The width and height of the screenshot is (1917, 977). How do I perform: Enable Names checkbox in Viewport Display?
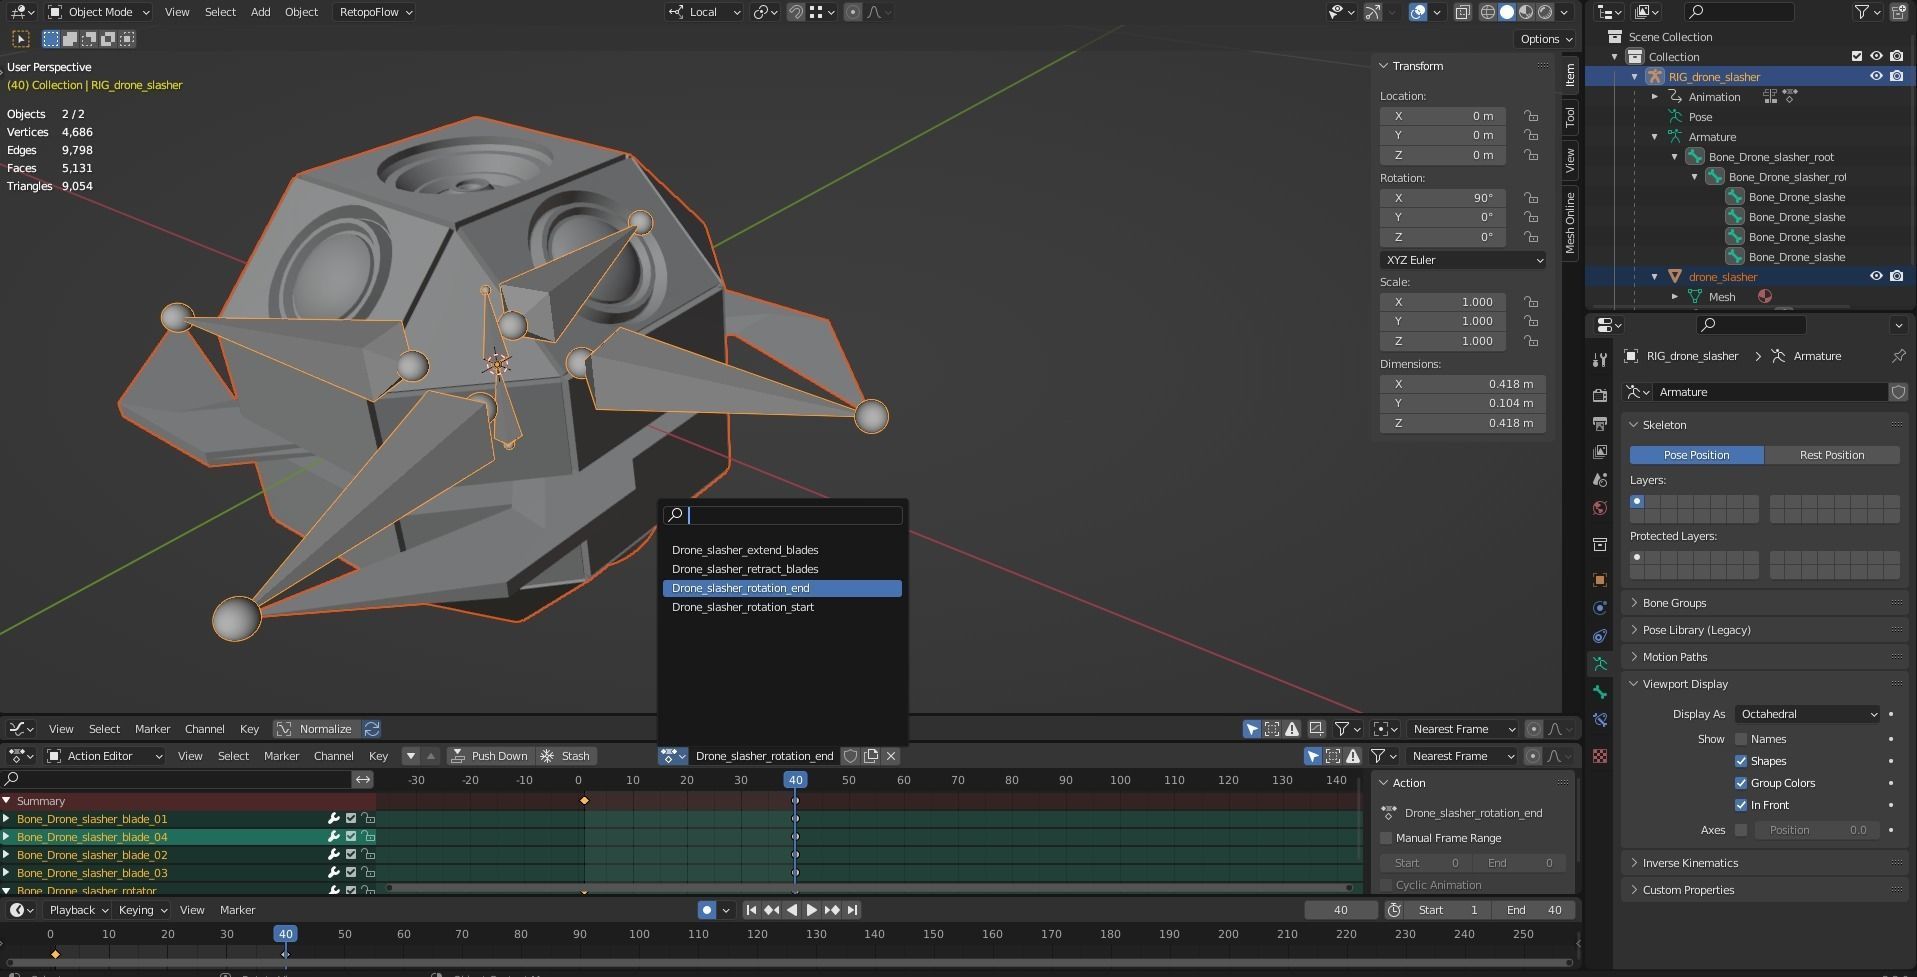1741,739
